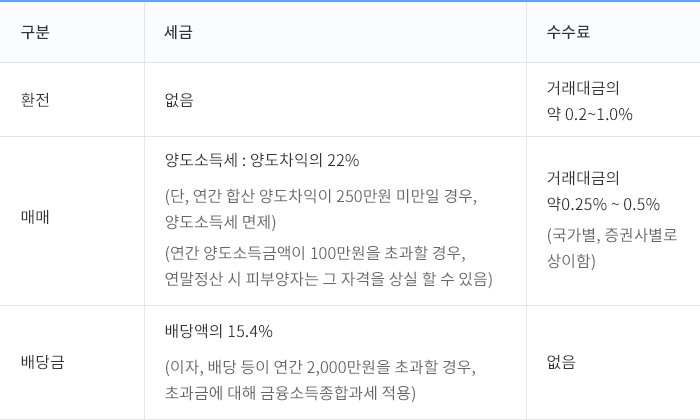
Task: Click the 100만원을 초과할 경우 note line
Action: (x=316, y=253)
